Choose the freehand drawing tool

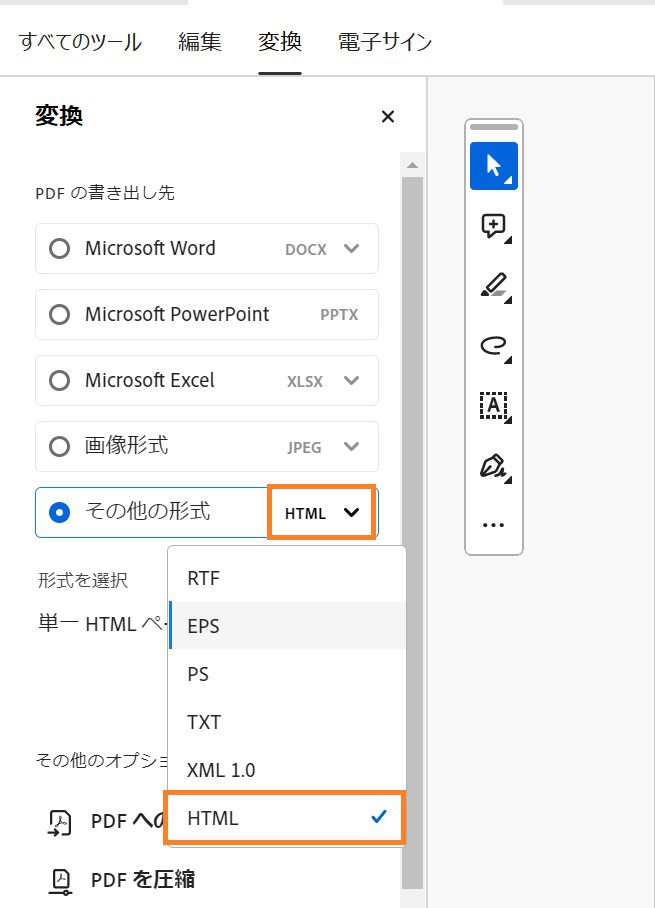click(x=493, y=346)
